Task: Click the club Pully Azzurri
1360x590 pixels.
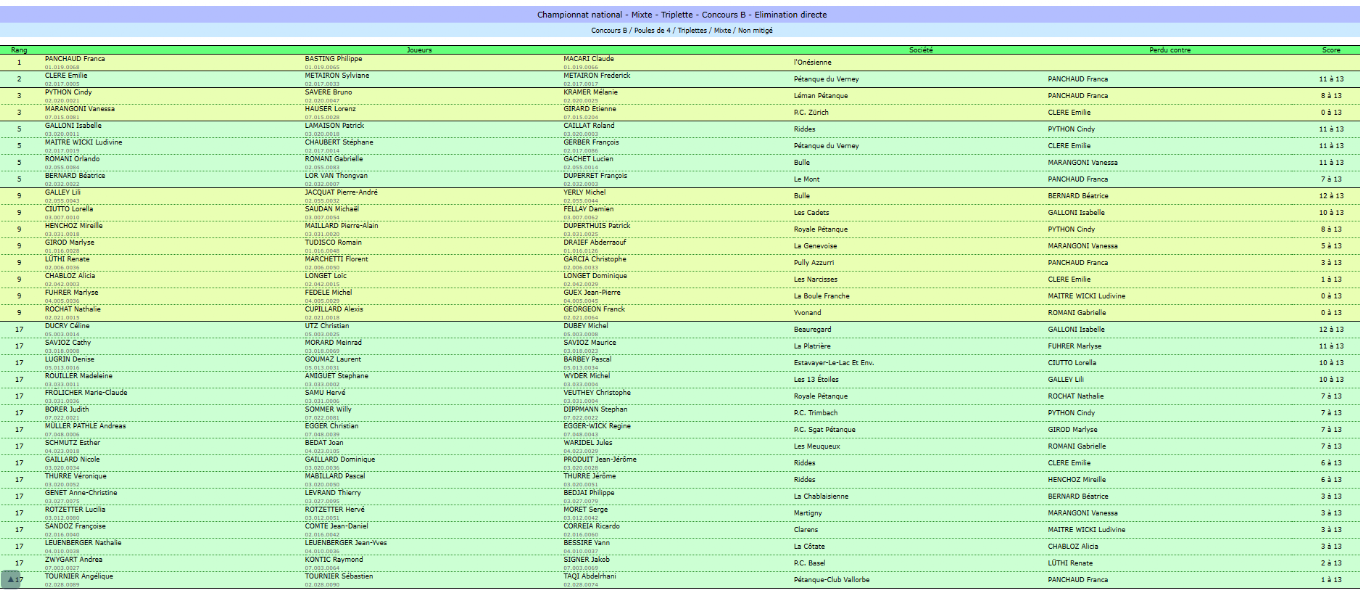Action: point(816,262)
